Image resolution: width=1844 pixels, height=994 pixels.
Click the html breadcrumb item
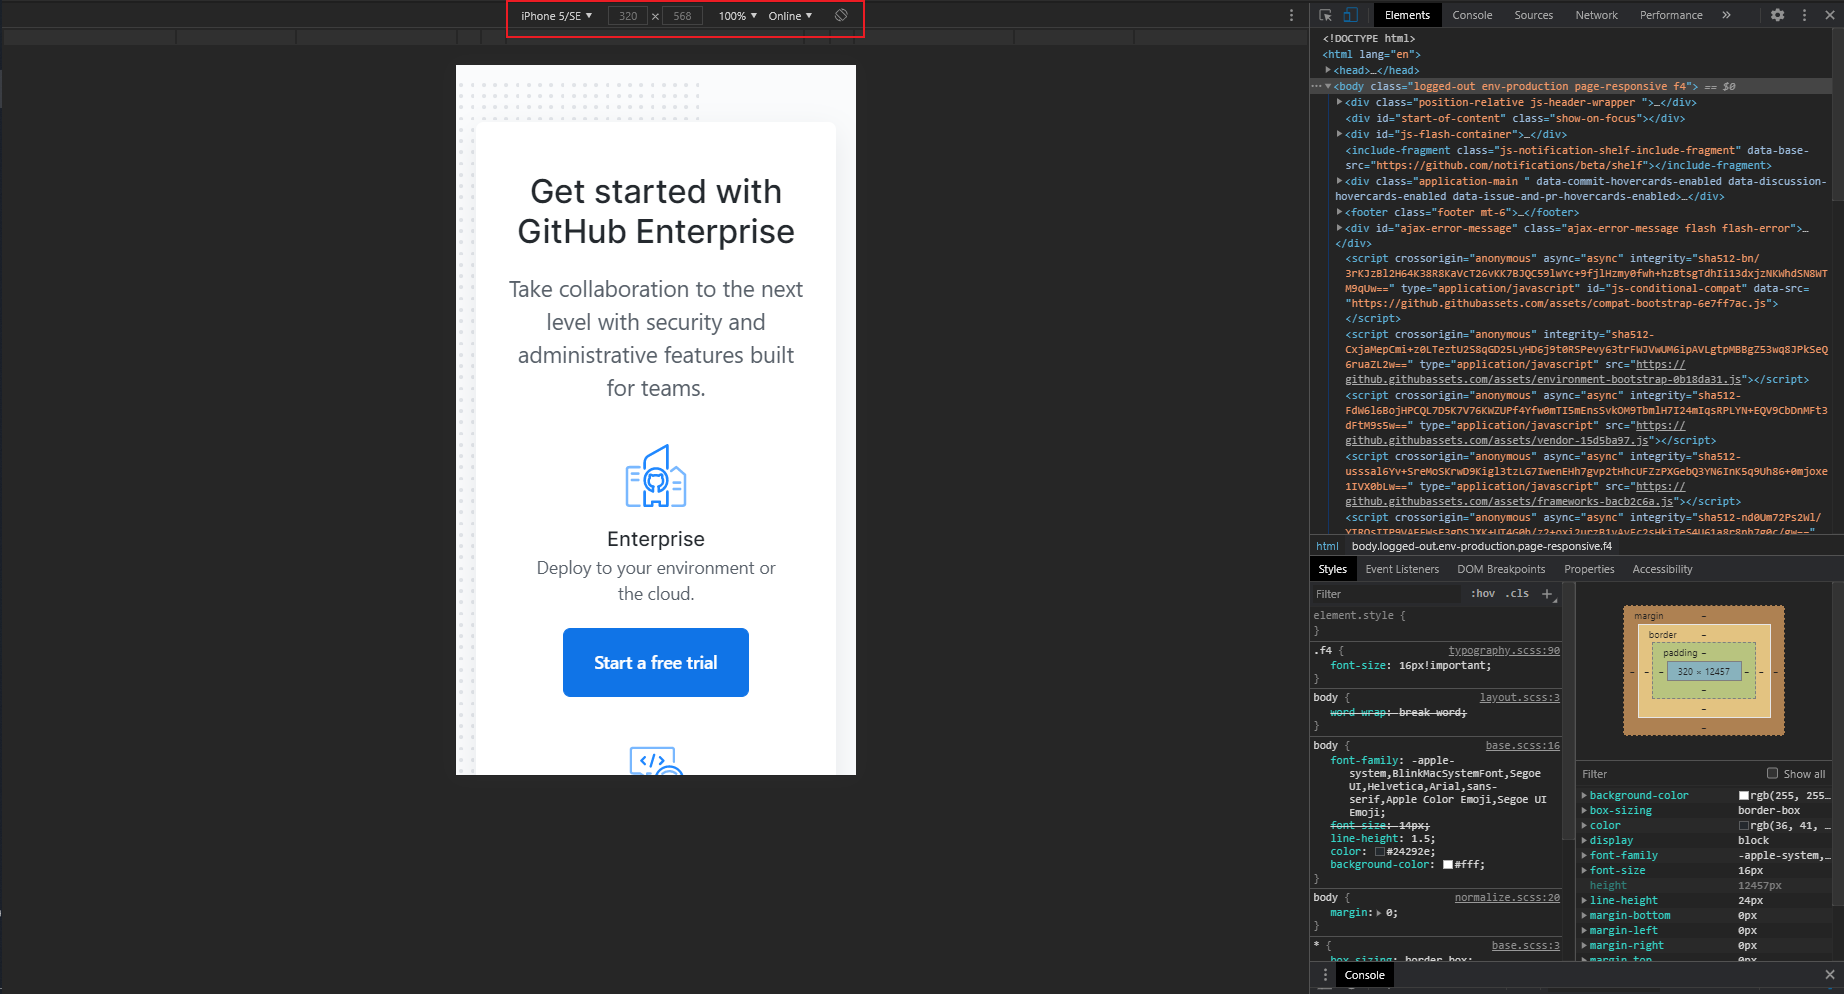tap(1327, 546)
